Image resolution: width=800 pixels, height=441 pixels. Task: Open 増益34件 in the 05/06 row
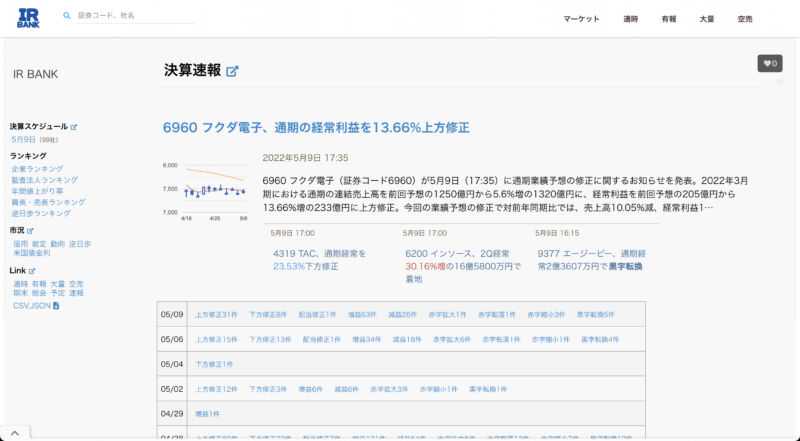(367, 339)
